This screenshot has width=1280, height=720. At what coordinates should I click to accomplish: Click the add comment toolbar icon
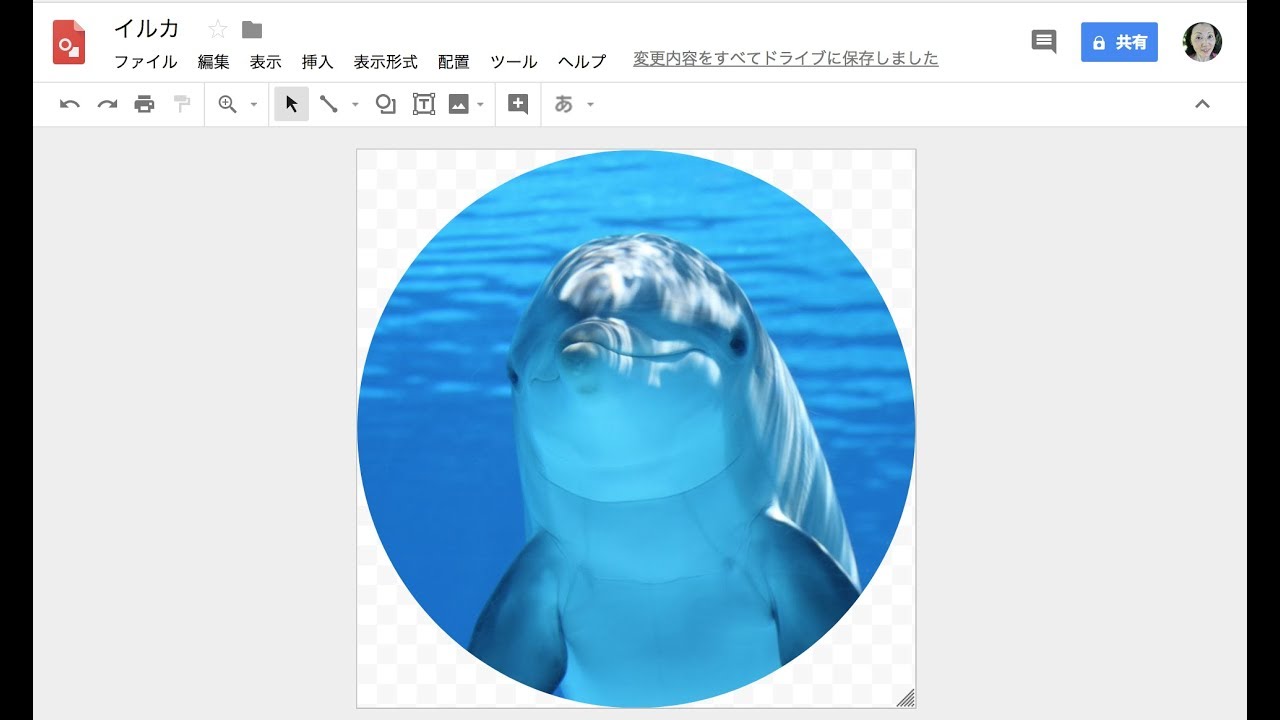[518, 104]
